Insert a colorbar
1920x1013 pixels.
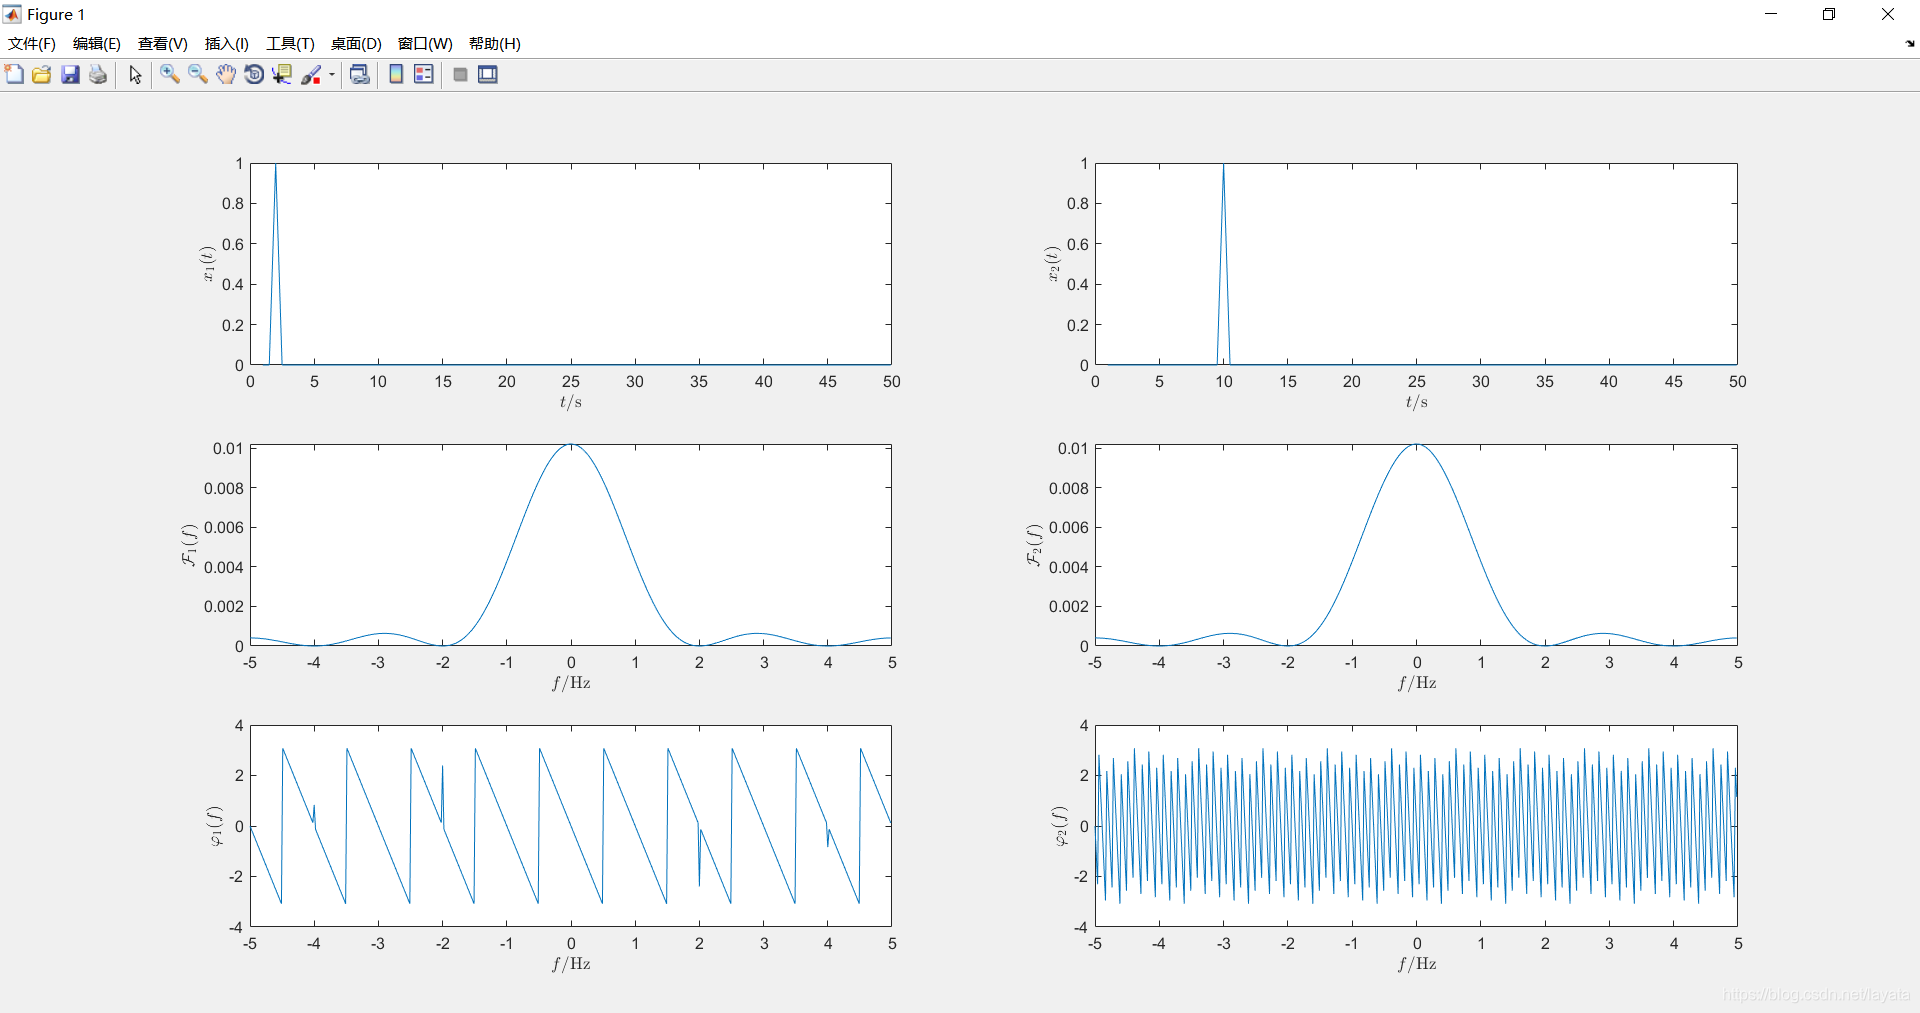click(x=396, y=75)
